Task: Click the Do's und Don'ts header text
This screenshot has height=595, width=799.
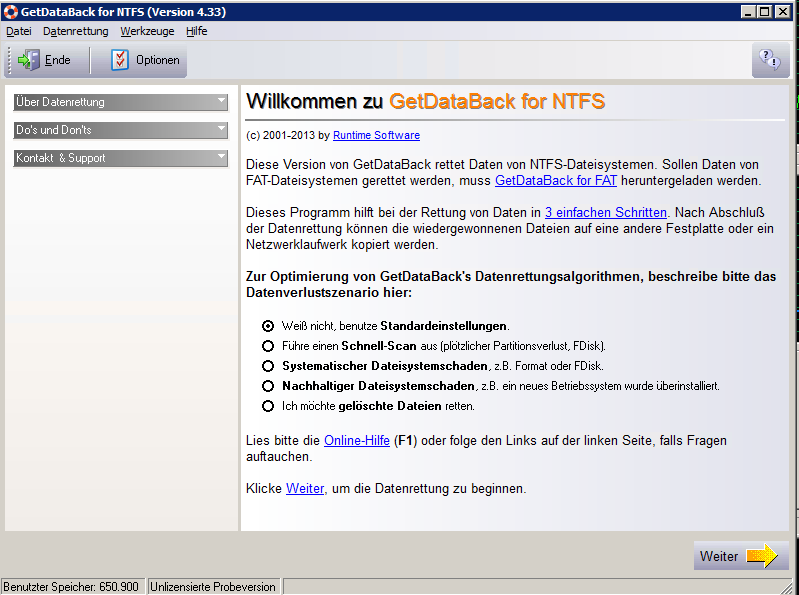Action: pyautogui.click(x=54, y=130)
